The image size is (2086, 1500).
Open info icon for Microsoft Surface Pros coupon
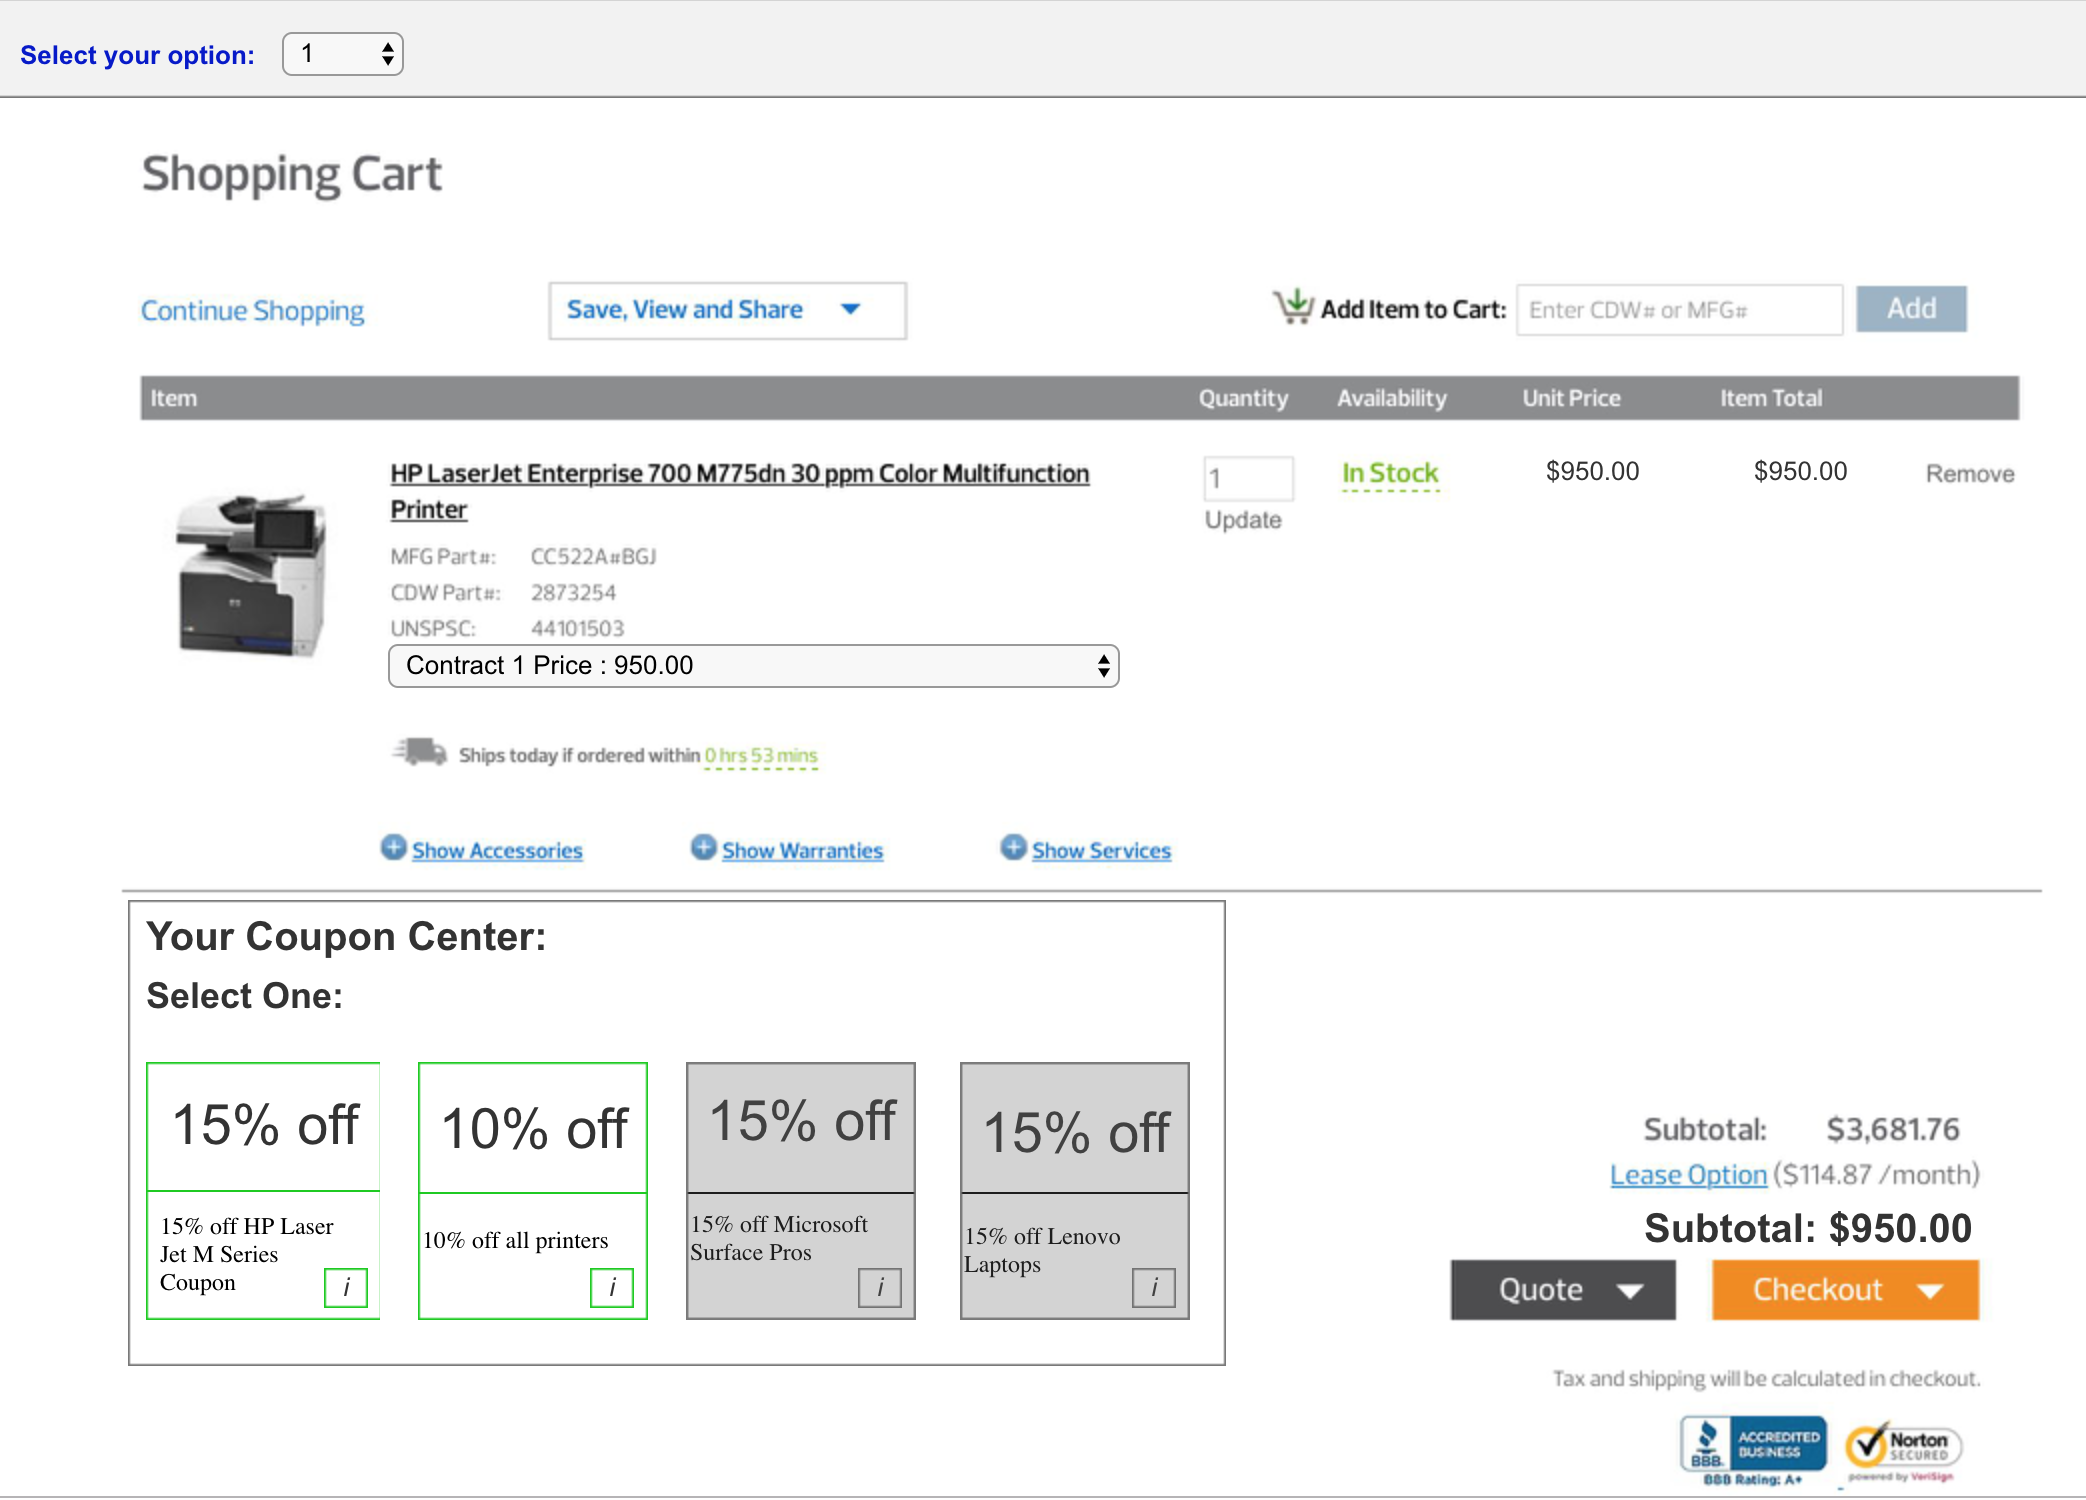tap(880, 1287)
